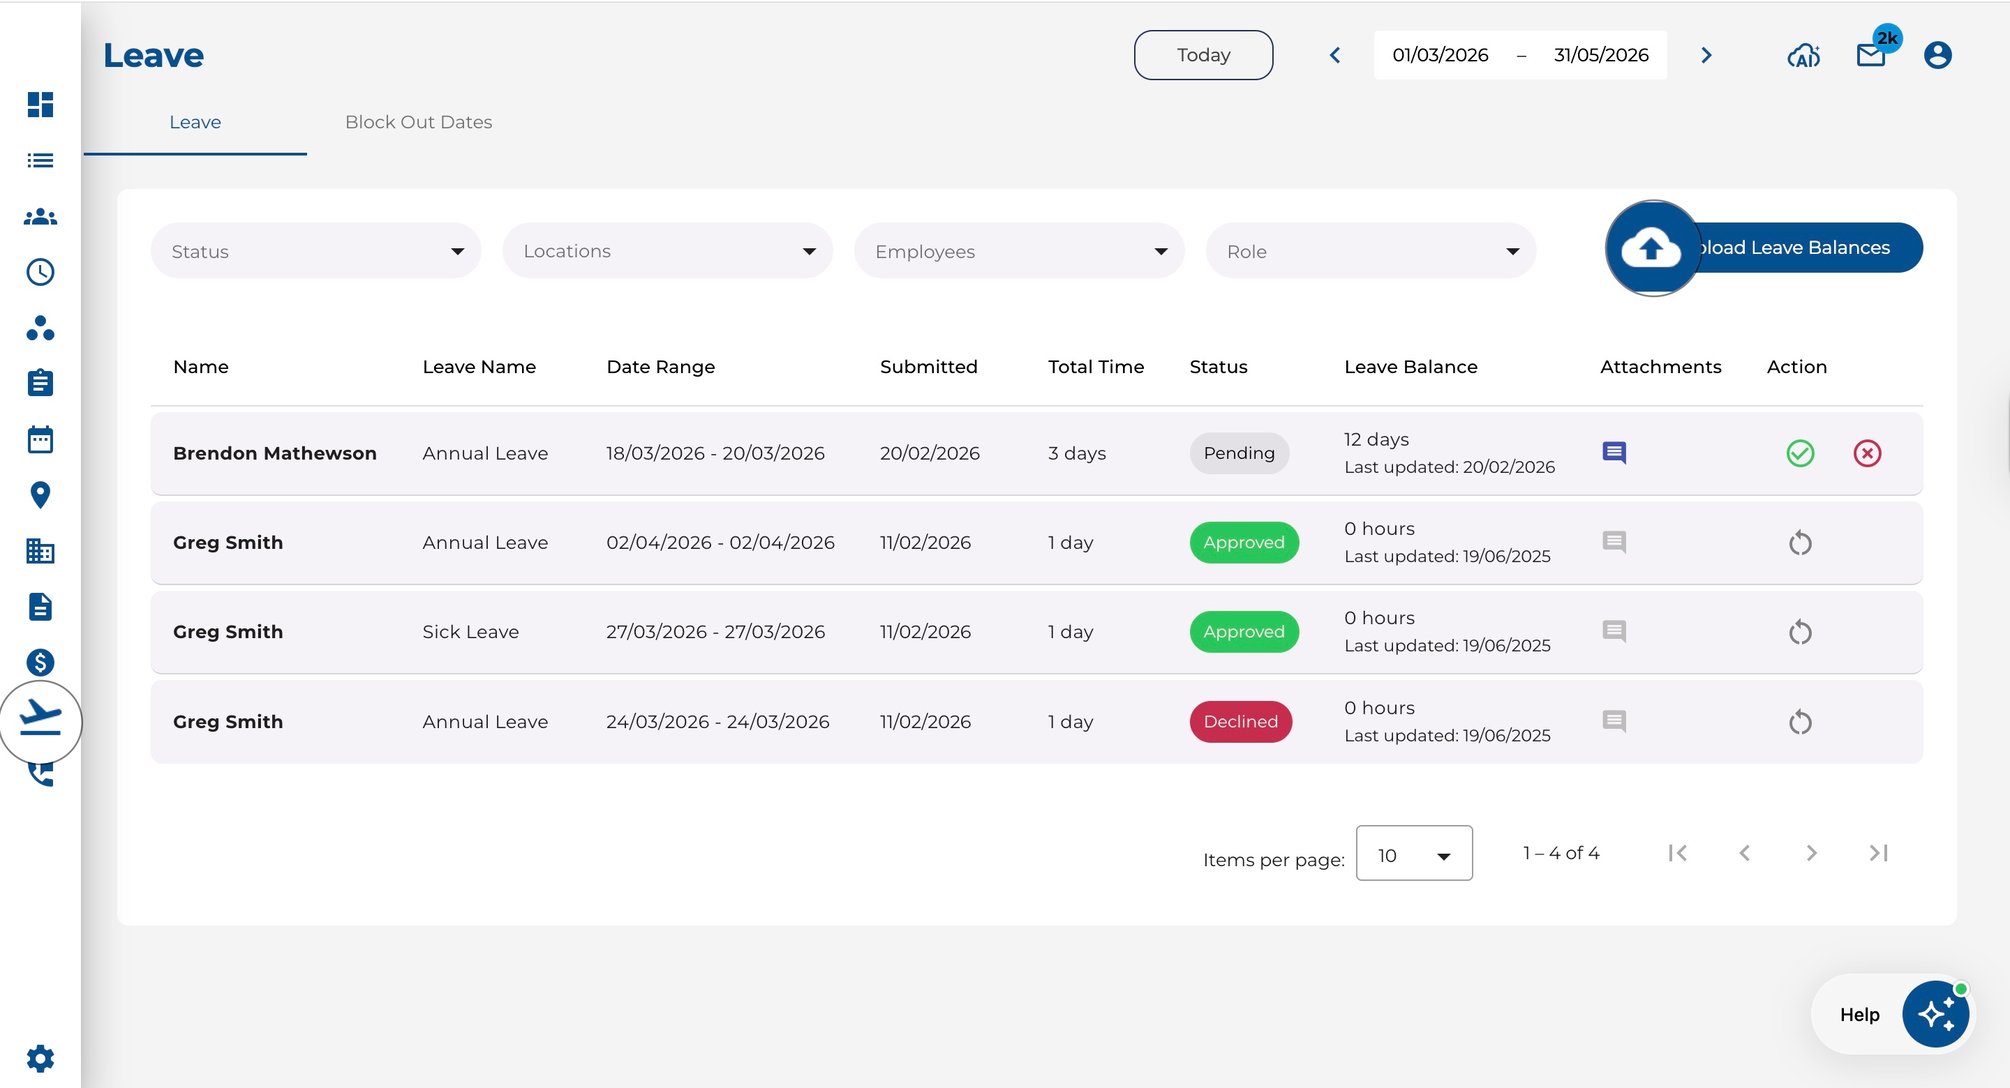Decline Brendon Mathewson's leave with red X

coord(1867,453)
